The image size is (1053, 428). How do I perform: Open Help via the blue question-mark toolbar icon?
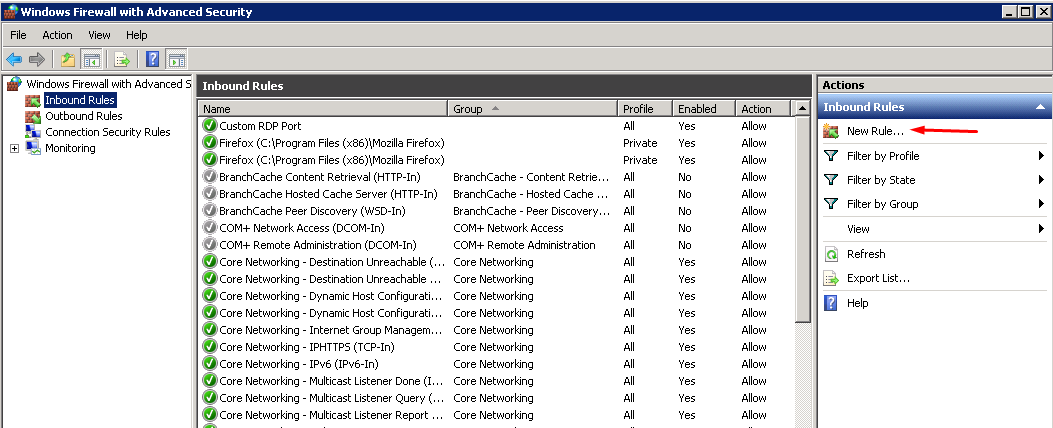coord(153,60)
